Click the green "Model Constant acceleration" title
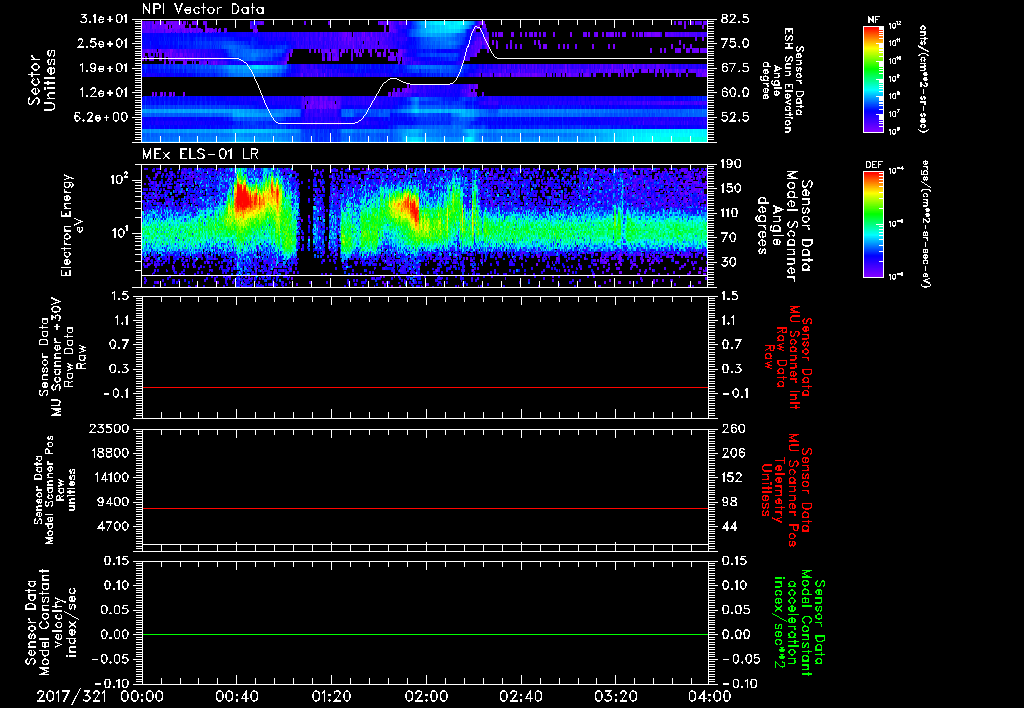Viewport: 1024px width, 708px height. (799, 623)
